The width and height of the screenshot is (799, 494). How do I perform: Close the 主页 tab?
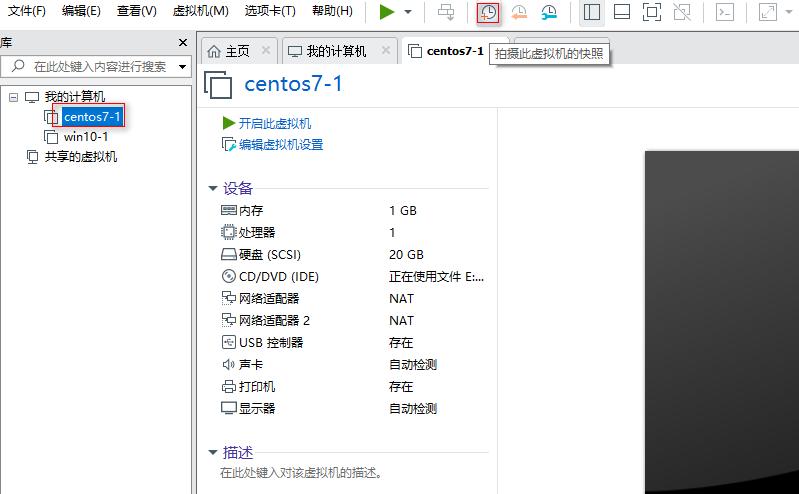tap(265, 50)
